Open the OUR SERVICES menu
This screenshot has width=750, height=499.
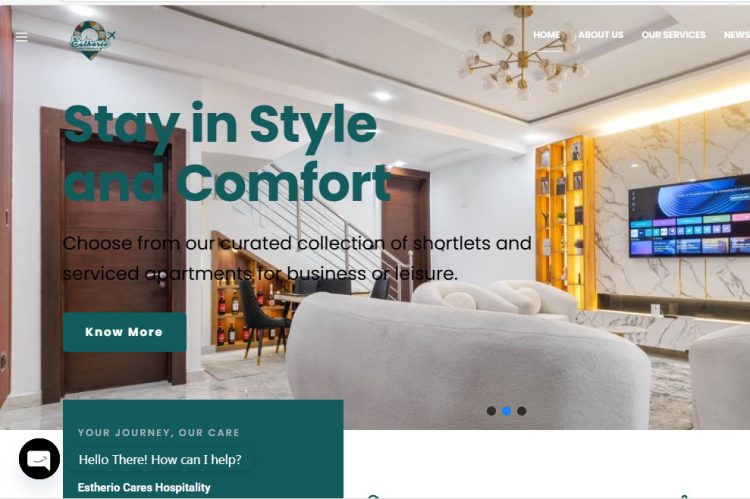673,35
